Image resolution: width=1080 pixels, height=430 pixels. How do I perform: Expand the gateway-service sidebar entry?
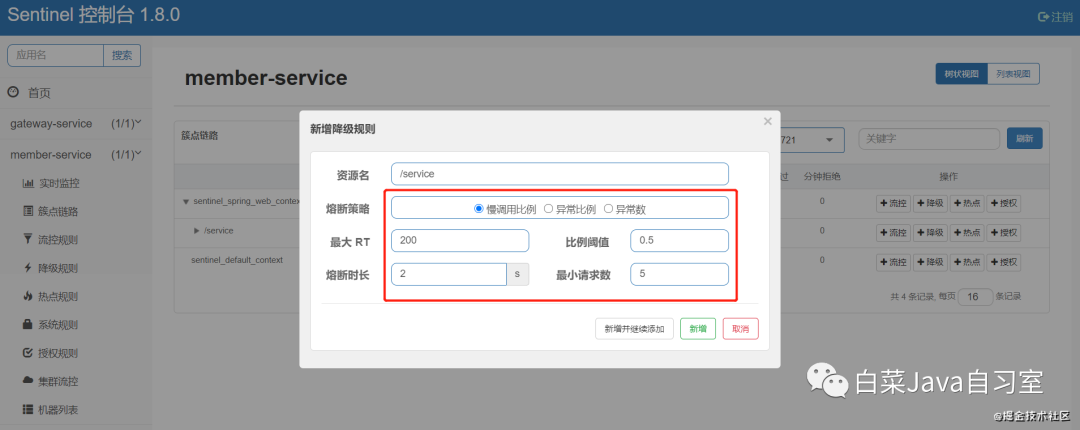[x=76, y=124]
